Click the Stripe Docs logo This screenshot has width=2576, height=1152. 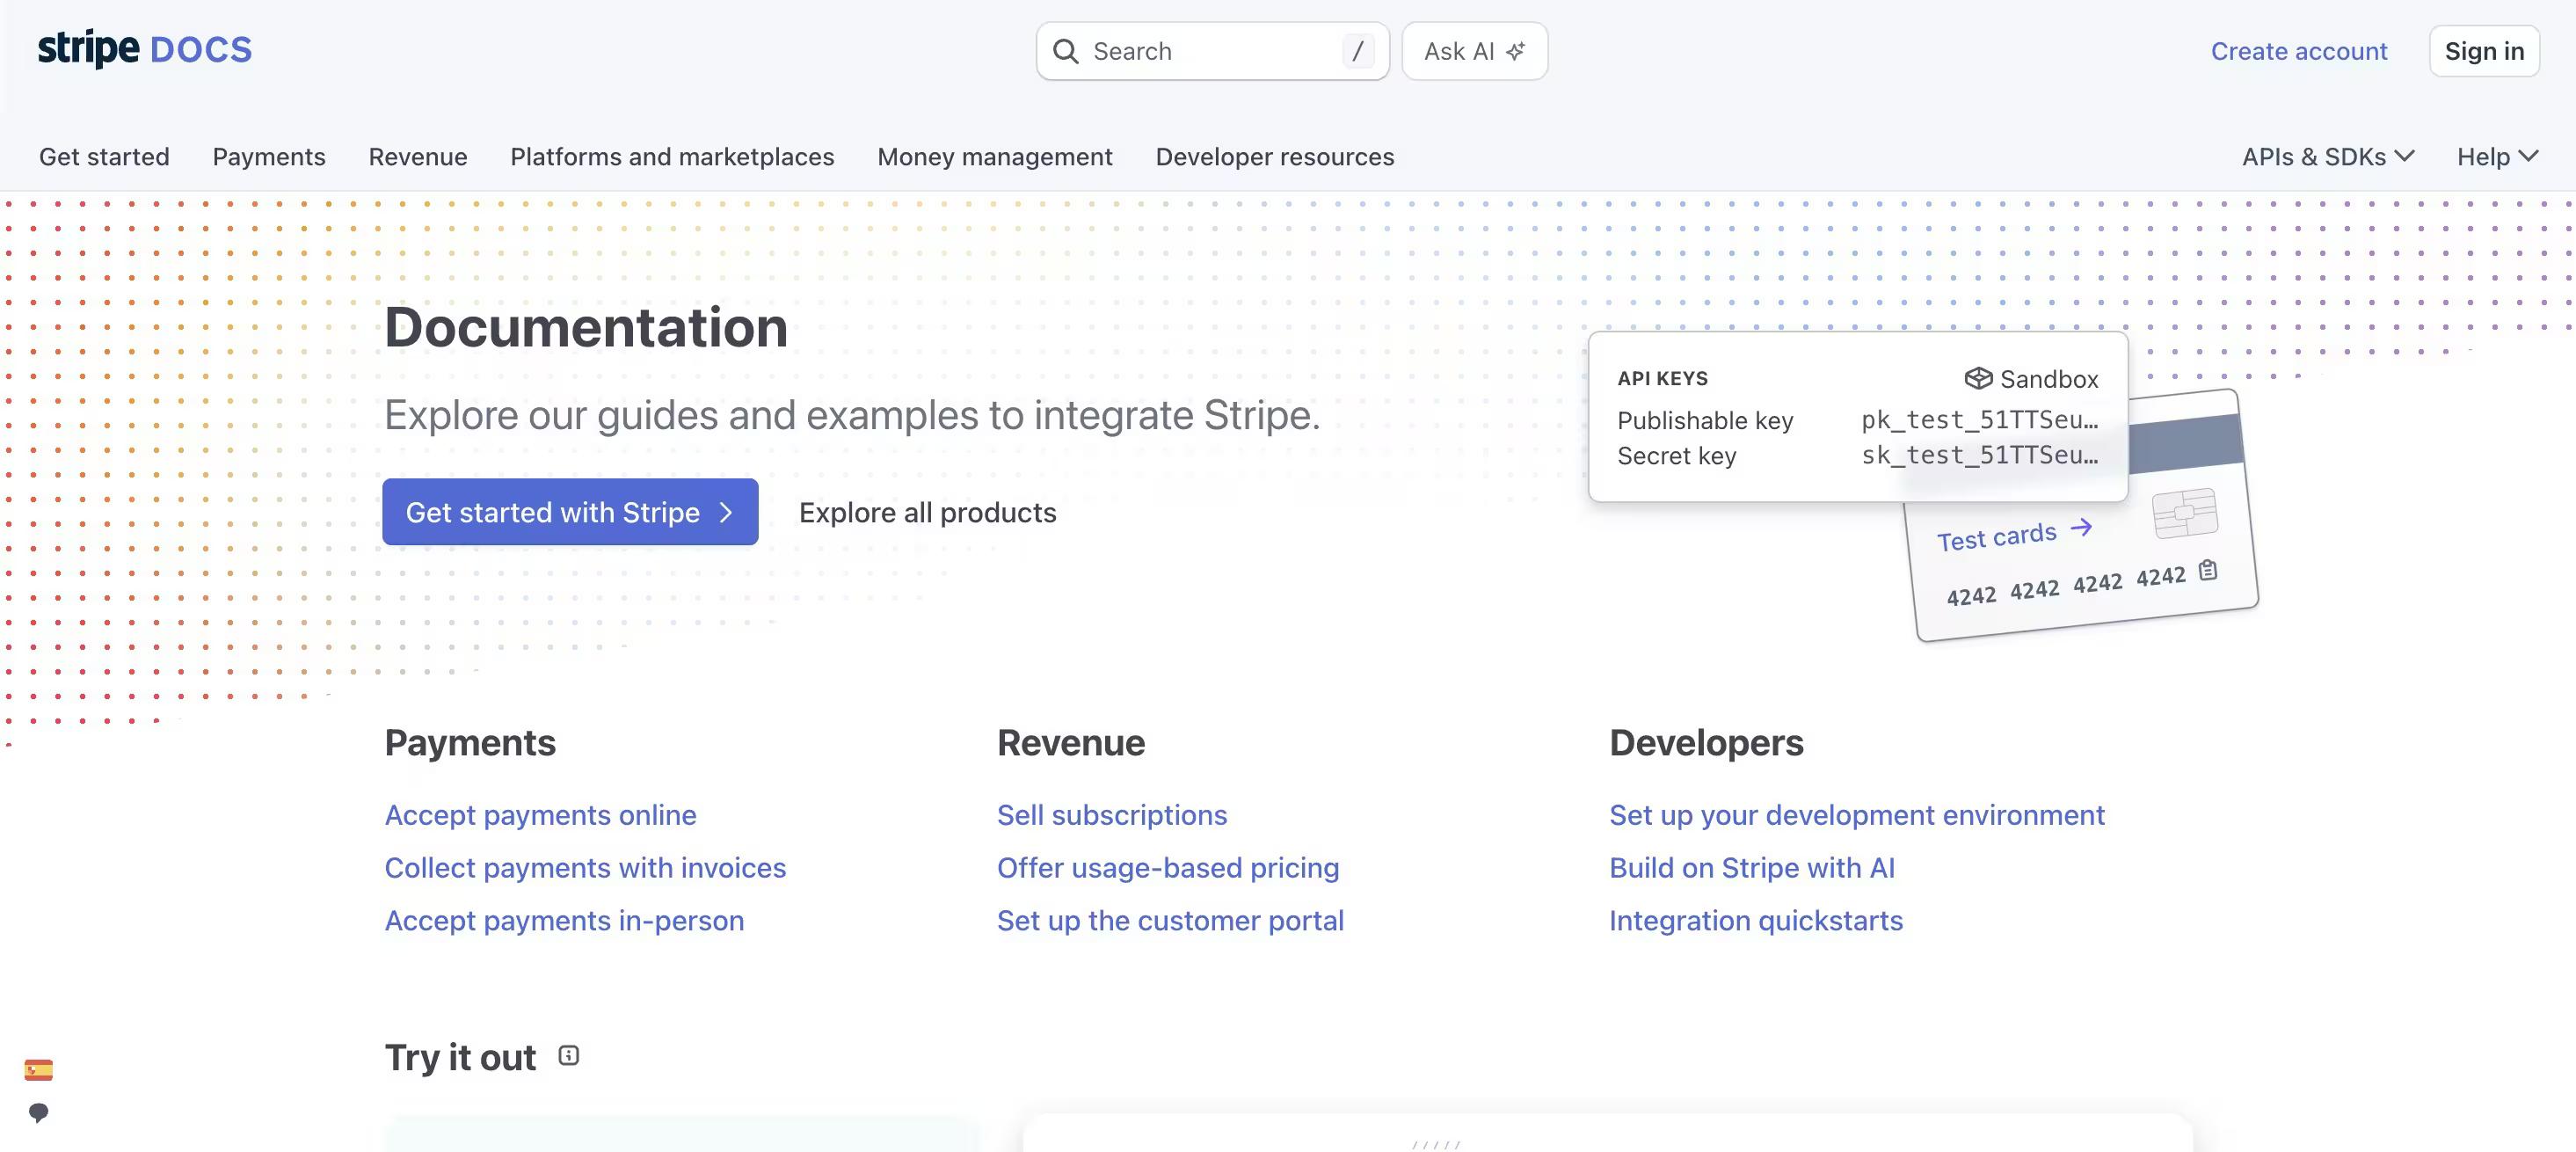145,49
